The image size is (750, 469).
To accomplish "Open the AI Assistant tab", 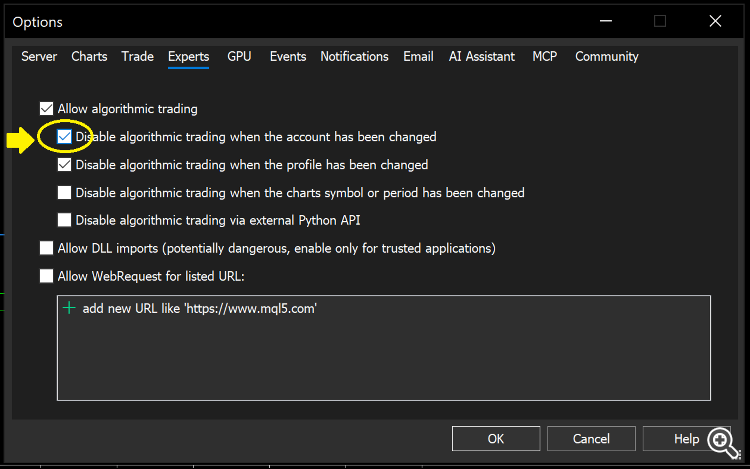I will coord(482,56).
